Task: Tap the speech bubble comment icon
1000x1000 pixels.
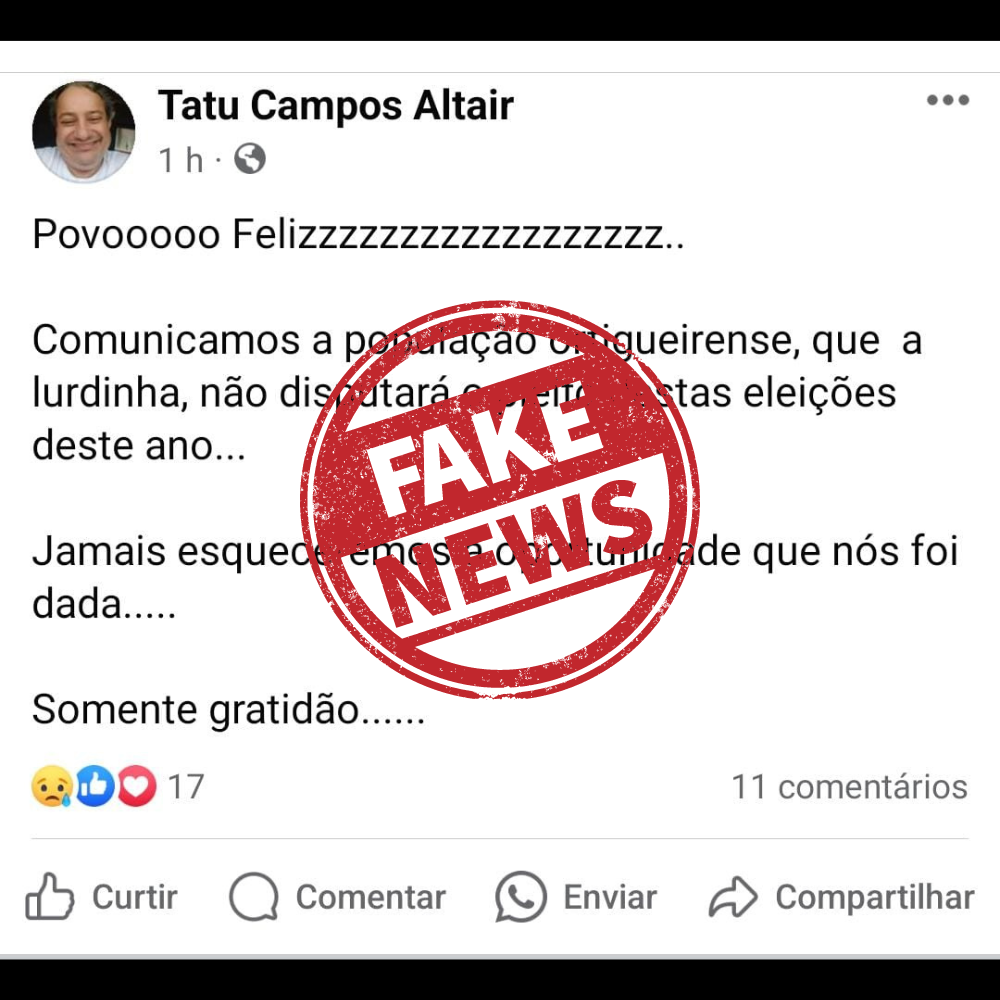Action: click(254, 897)
